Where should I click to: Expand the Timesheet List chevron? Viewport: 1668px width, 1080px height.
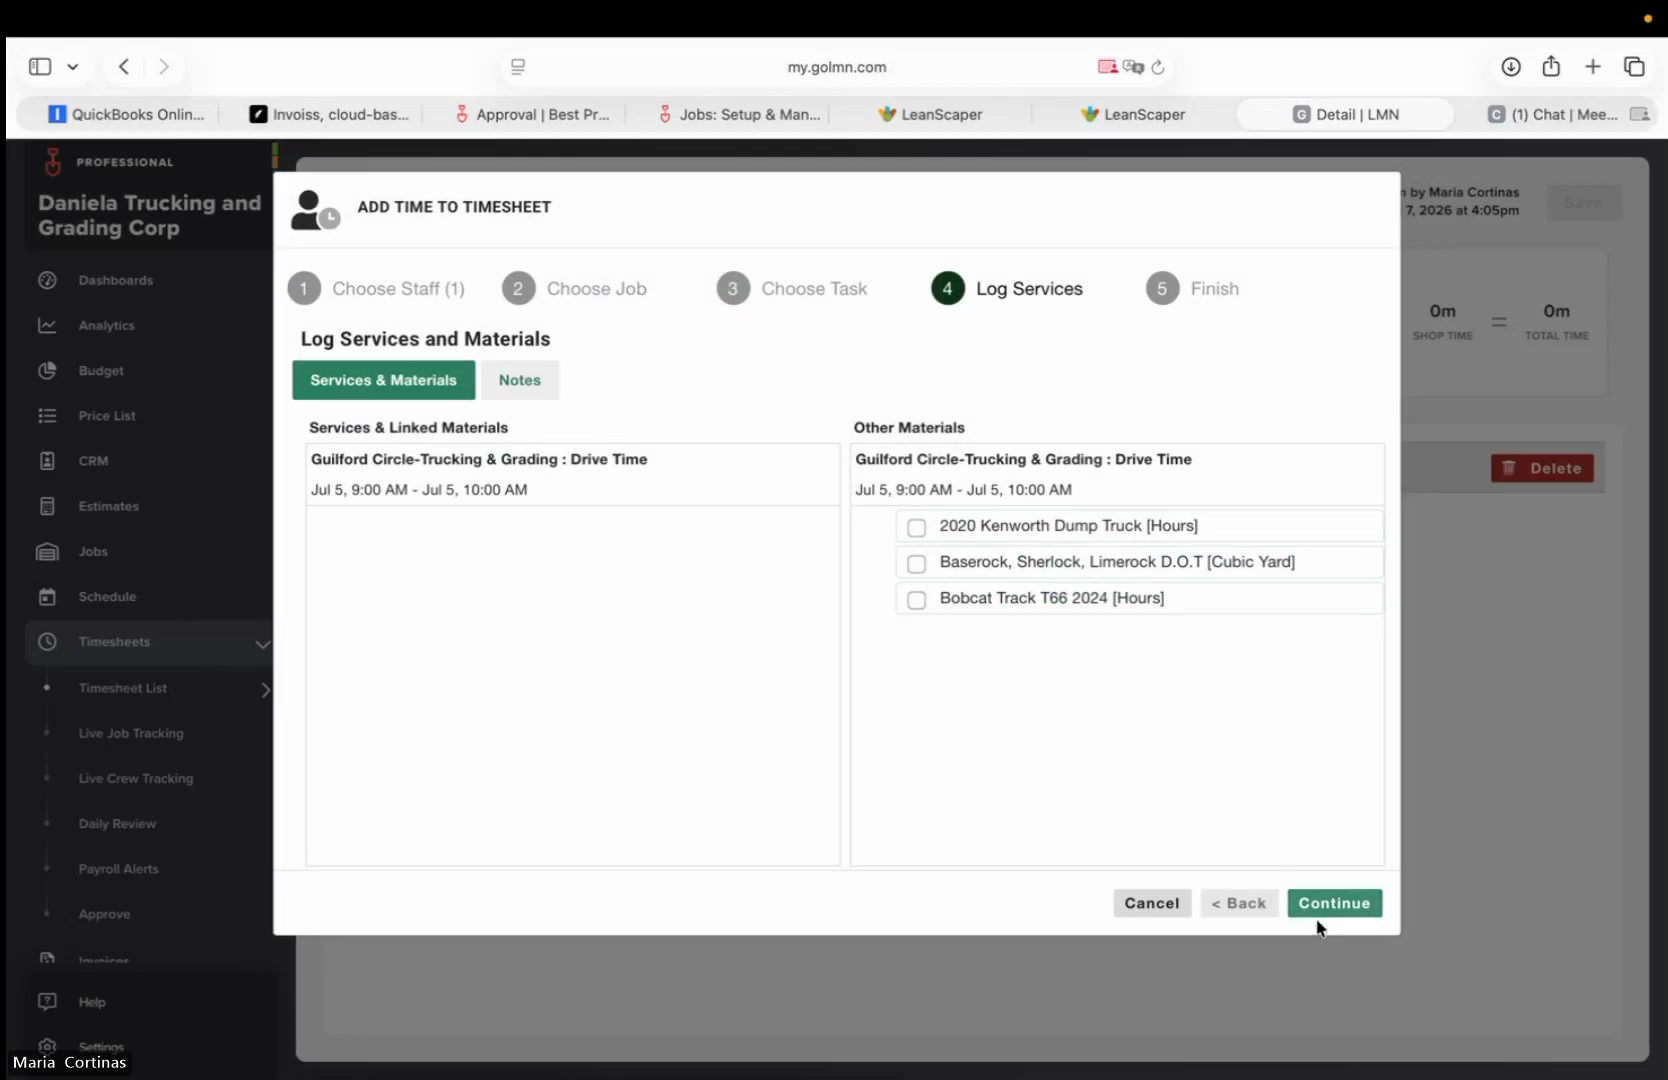pos(265,689)
